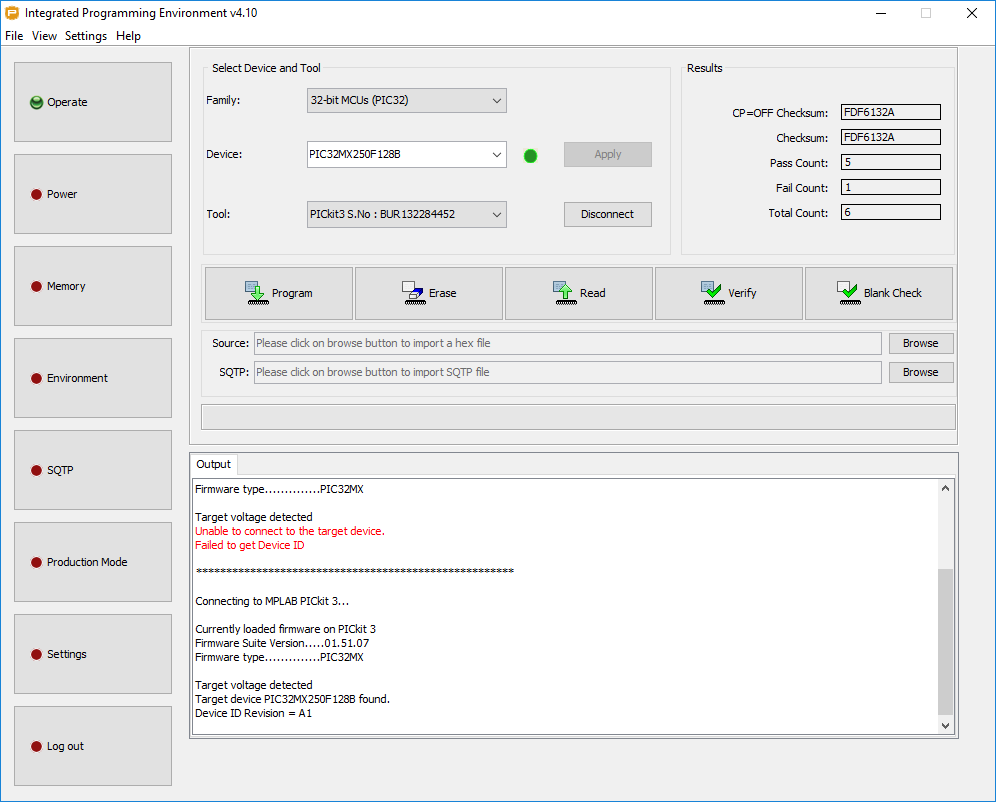The height and width of the screenshot is (802, 996).
Task: Open the Help menu
Action: click(128, 36)
